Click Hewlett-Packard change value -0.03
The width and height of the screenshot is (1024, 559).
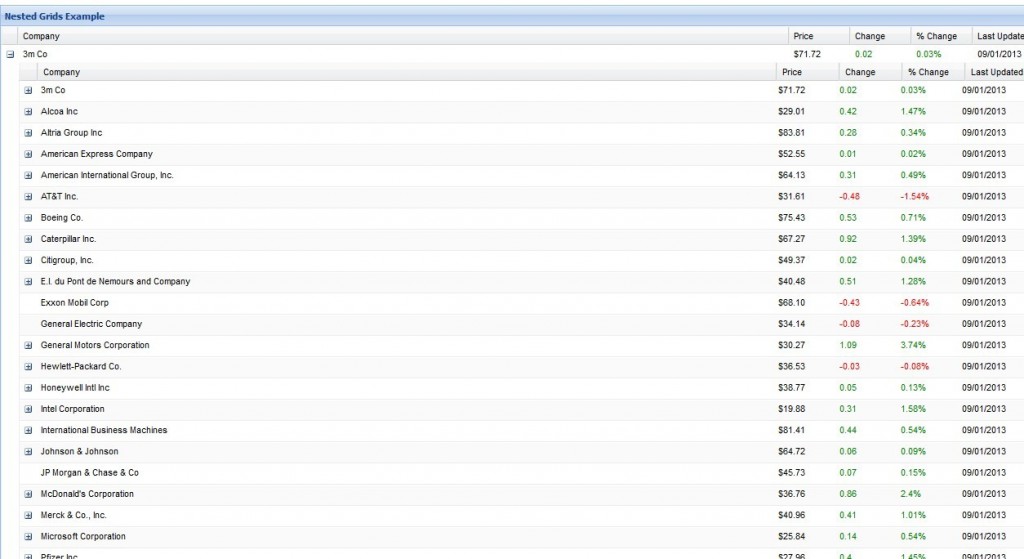click(850, 366)
